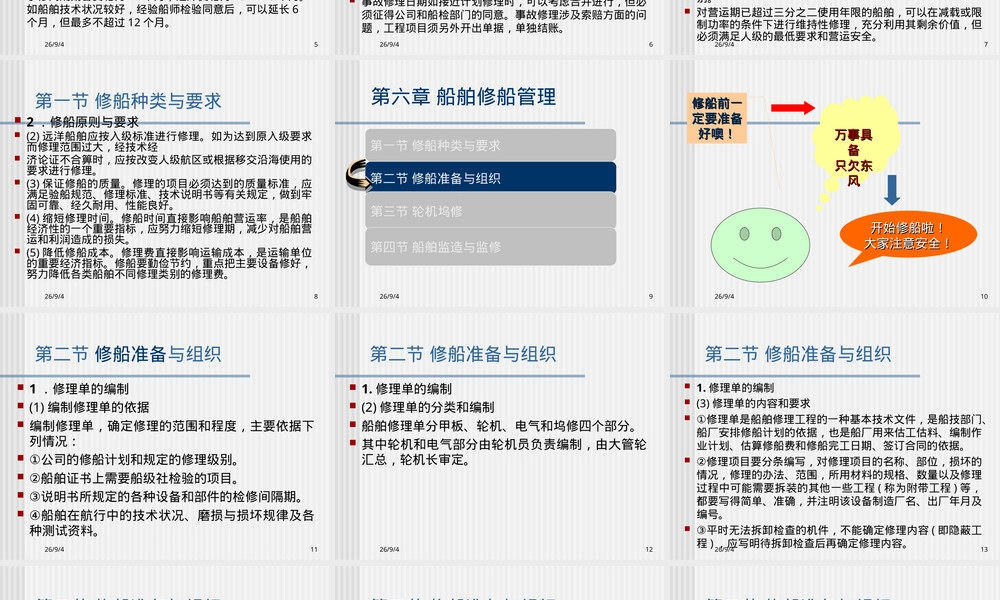Click the 1. 修理单的编制 heading on slide 13
This screenshot has width=1000, height=600.
tap(735, 388)
